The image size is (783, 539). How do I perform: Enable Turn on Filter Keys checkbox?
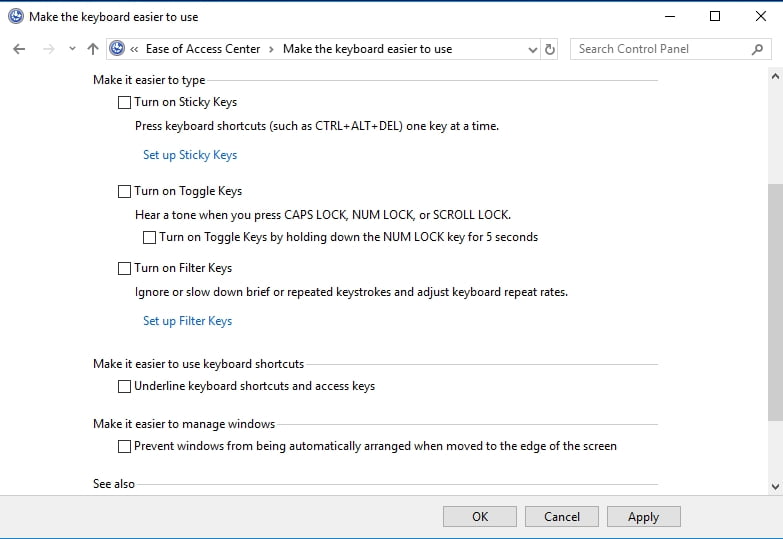pos(124,268)
